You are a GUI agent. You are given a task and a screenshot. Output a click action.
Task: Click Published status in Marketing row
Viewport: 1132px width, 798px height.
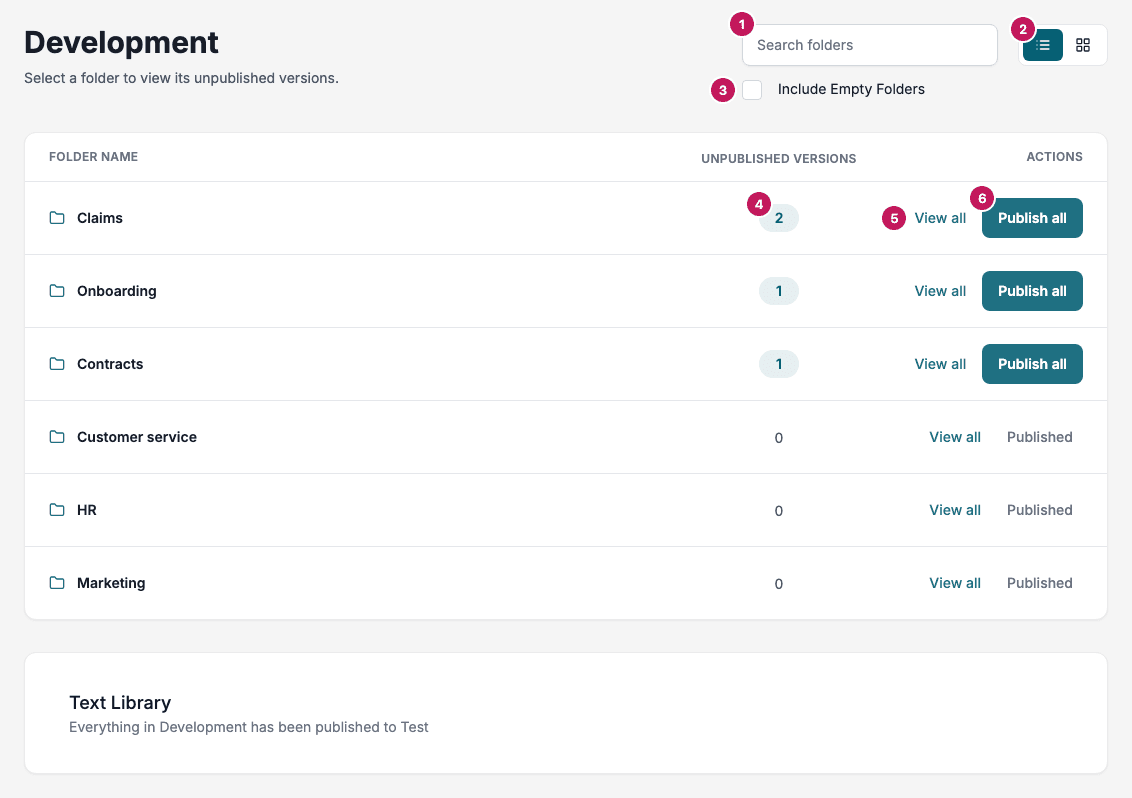coord(1040,583)
